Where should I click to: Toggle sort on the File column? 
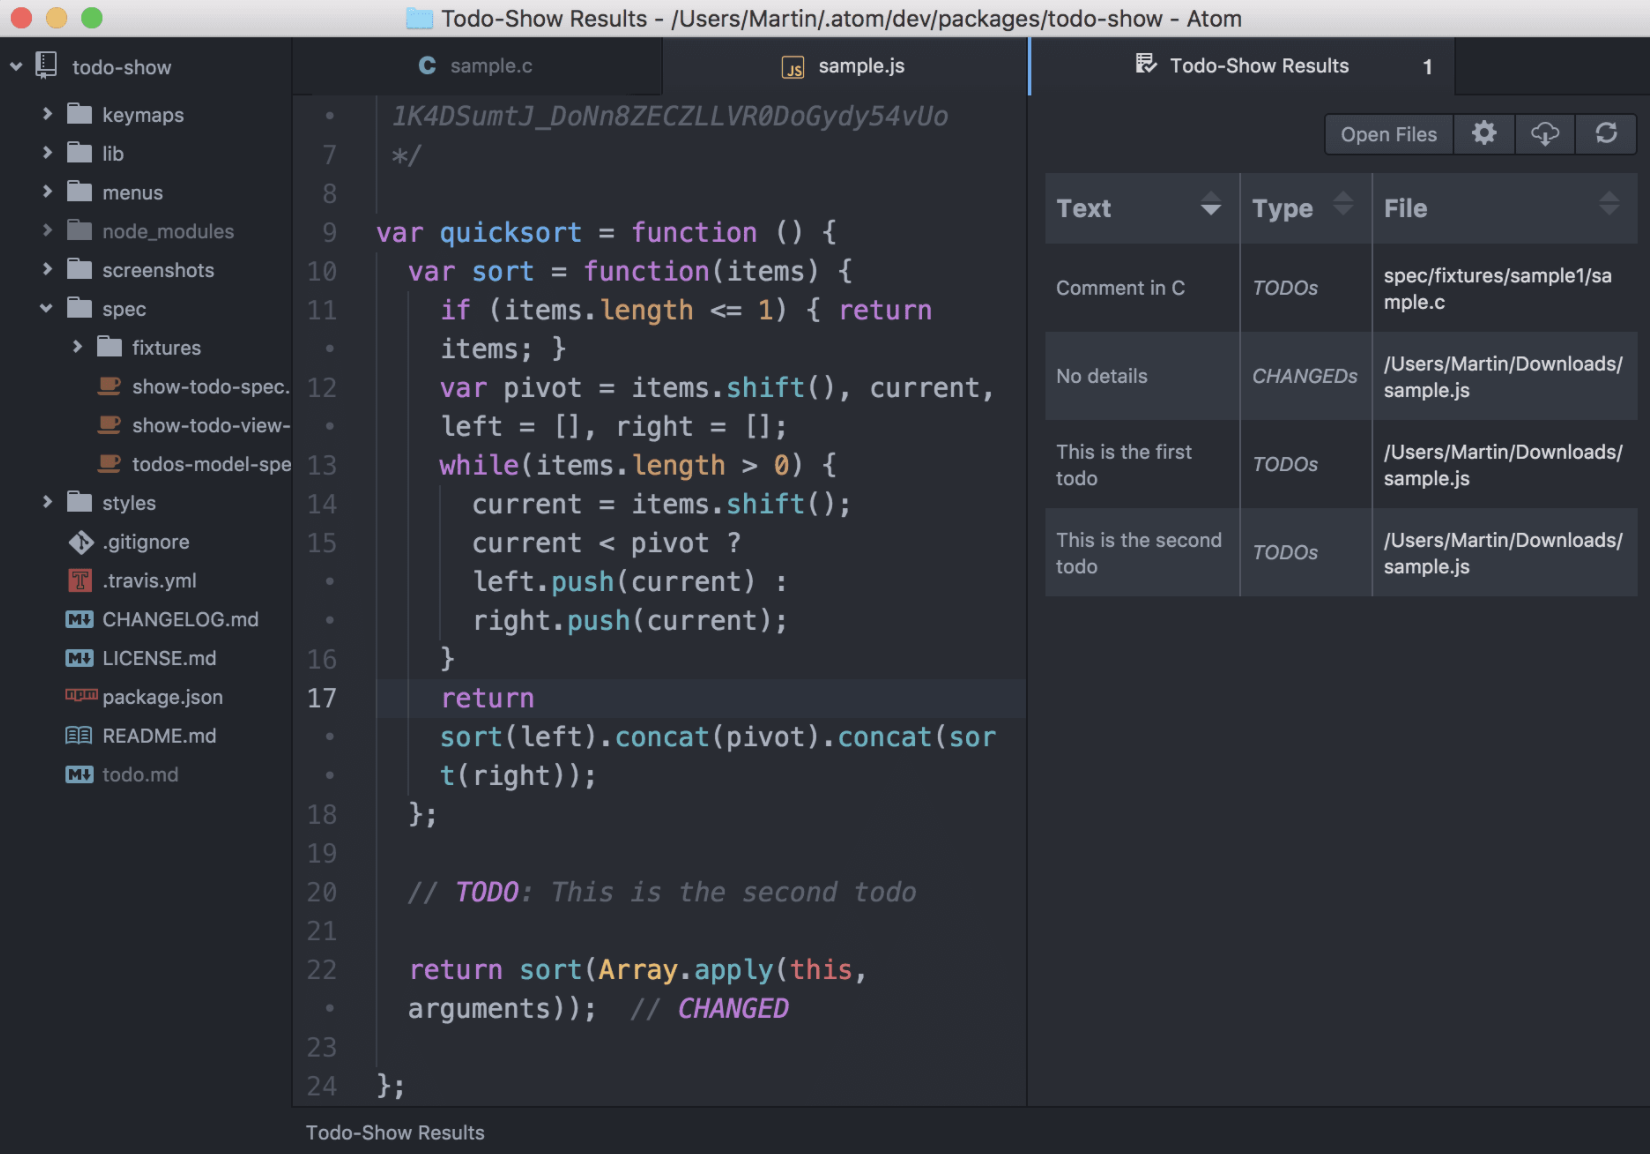point(1608,206)
